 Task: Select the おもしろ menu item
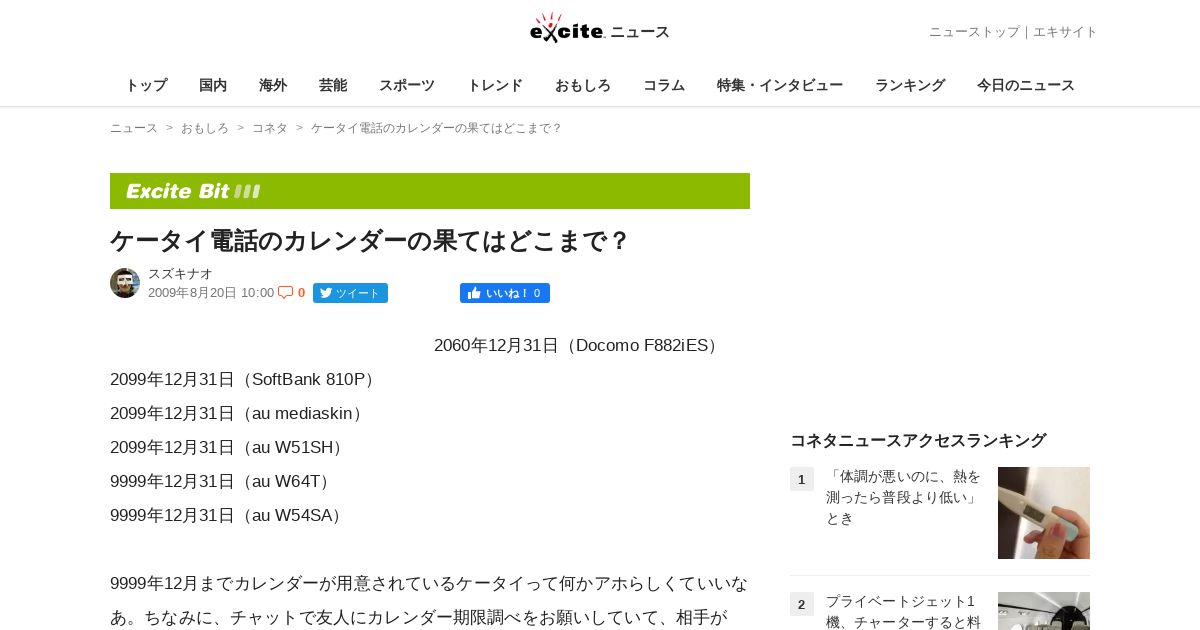(583, 85)
